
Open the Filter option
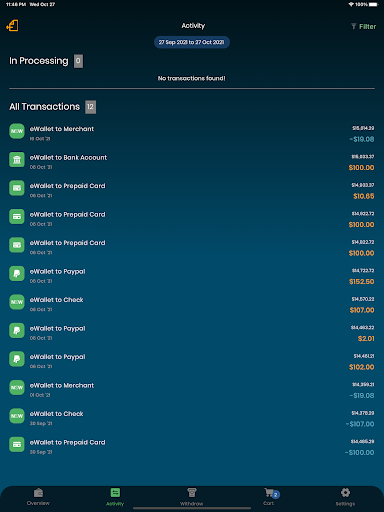[x=363, y=26]
